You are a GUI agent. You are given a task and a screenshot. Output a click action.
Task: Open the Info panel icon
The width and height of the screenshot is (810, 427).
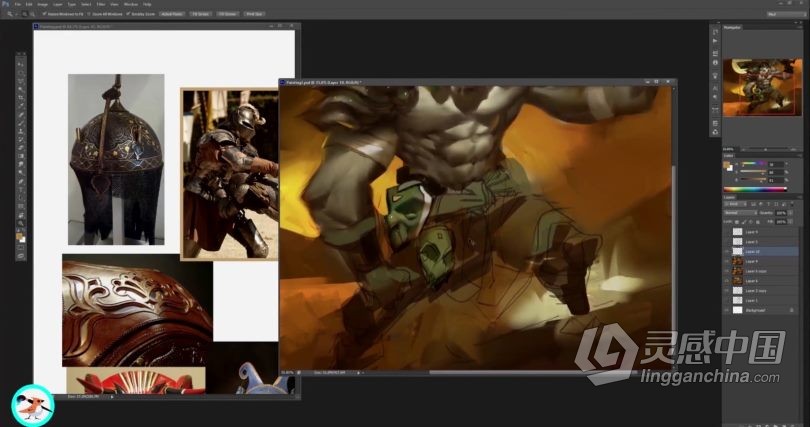[715, 62]
